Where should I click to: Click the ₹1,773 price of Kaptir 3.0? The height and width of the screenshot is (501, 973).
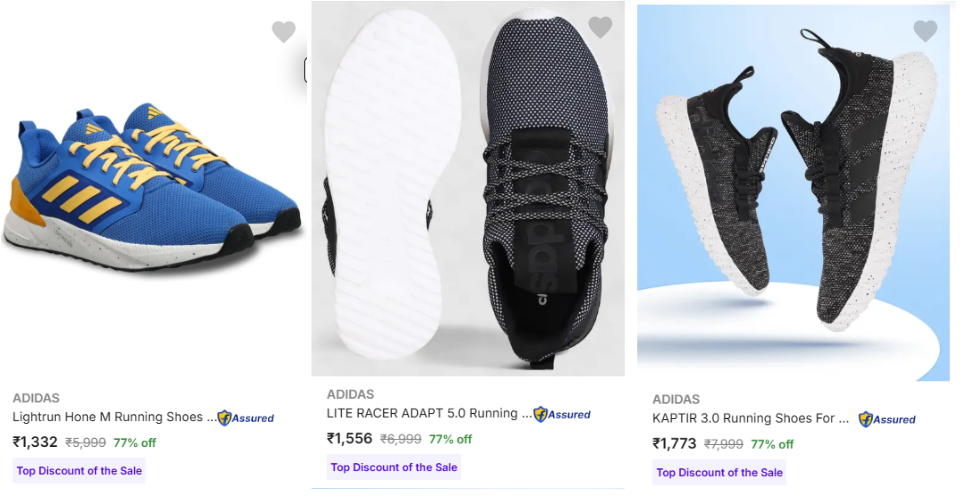[675, 444]
